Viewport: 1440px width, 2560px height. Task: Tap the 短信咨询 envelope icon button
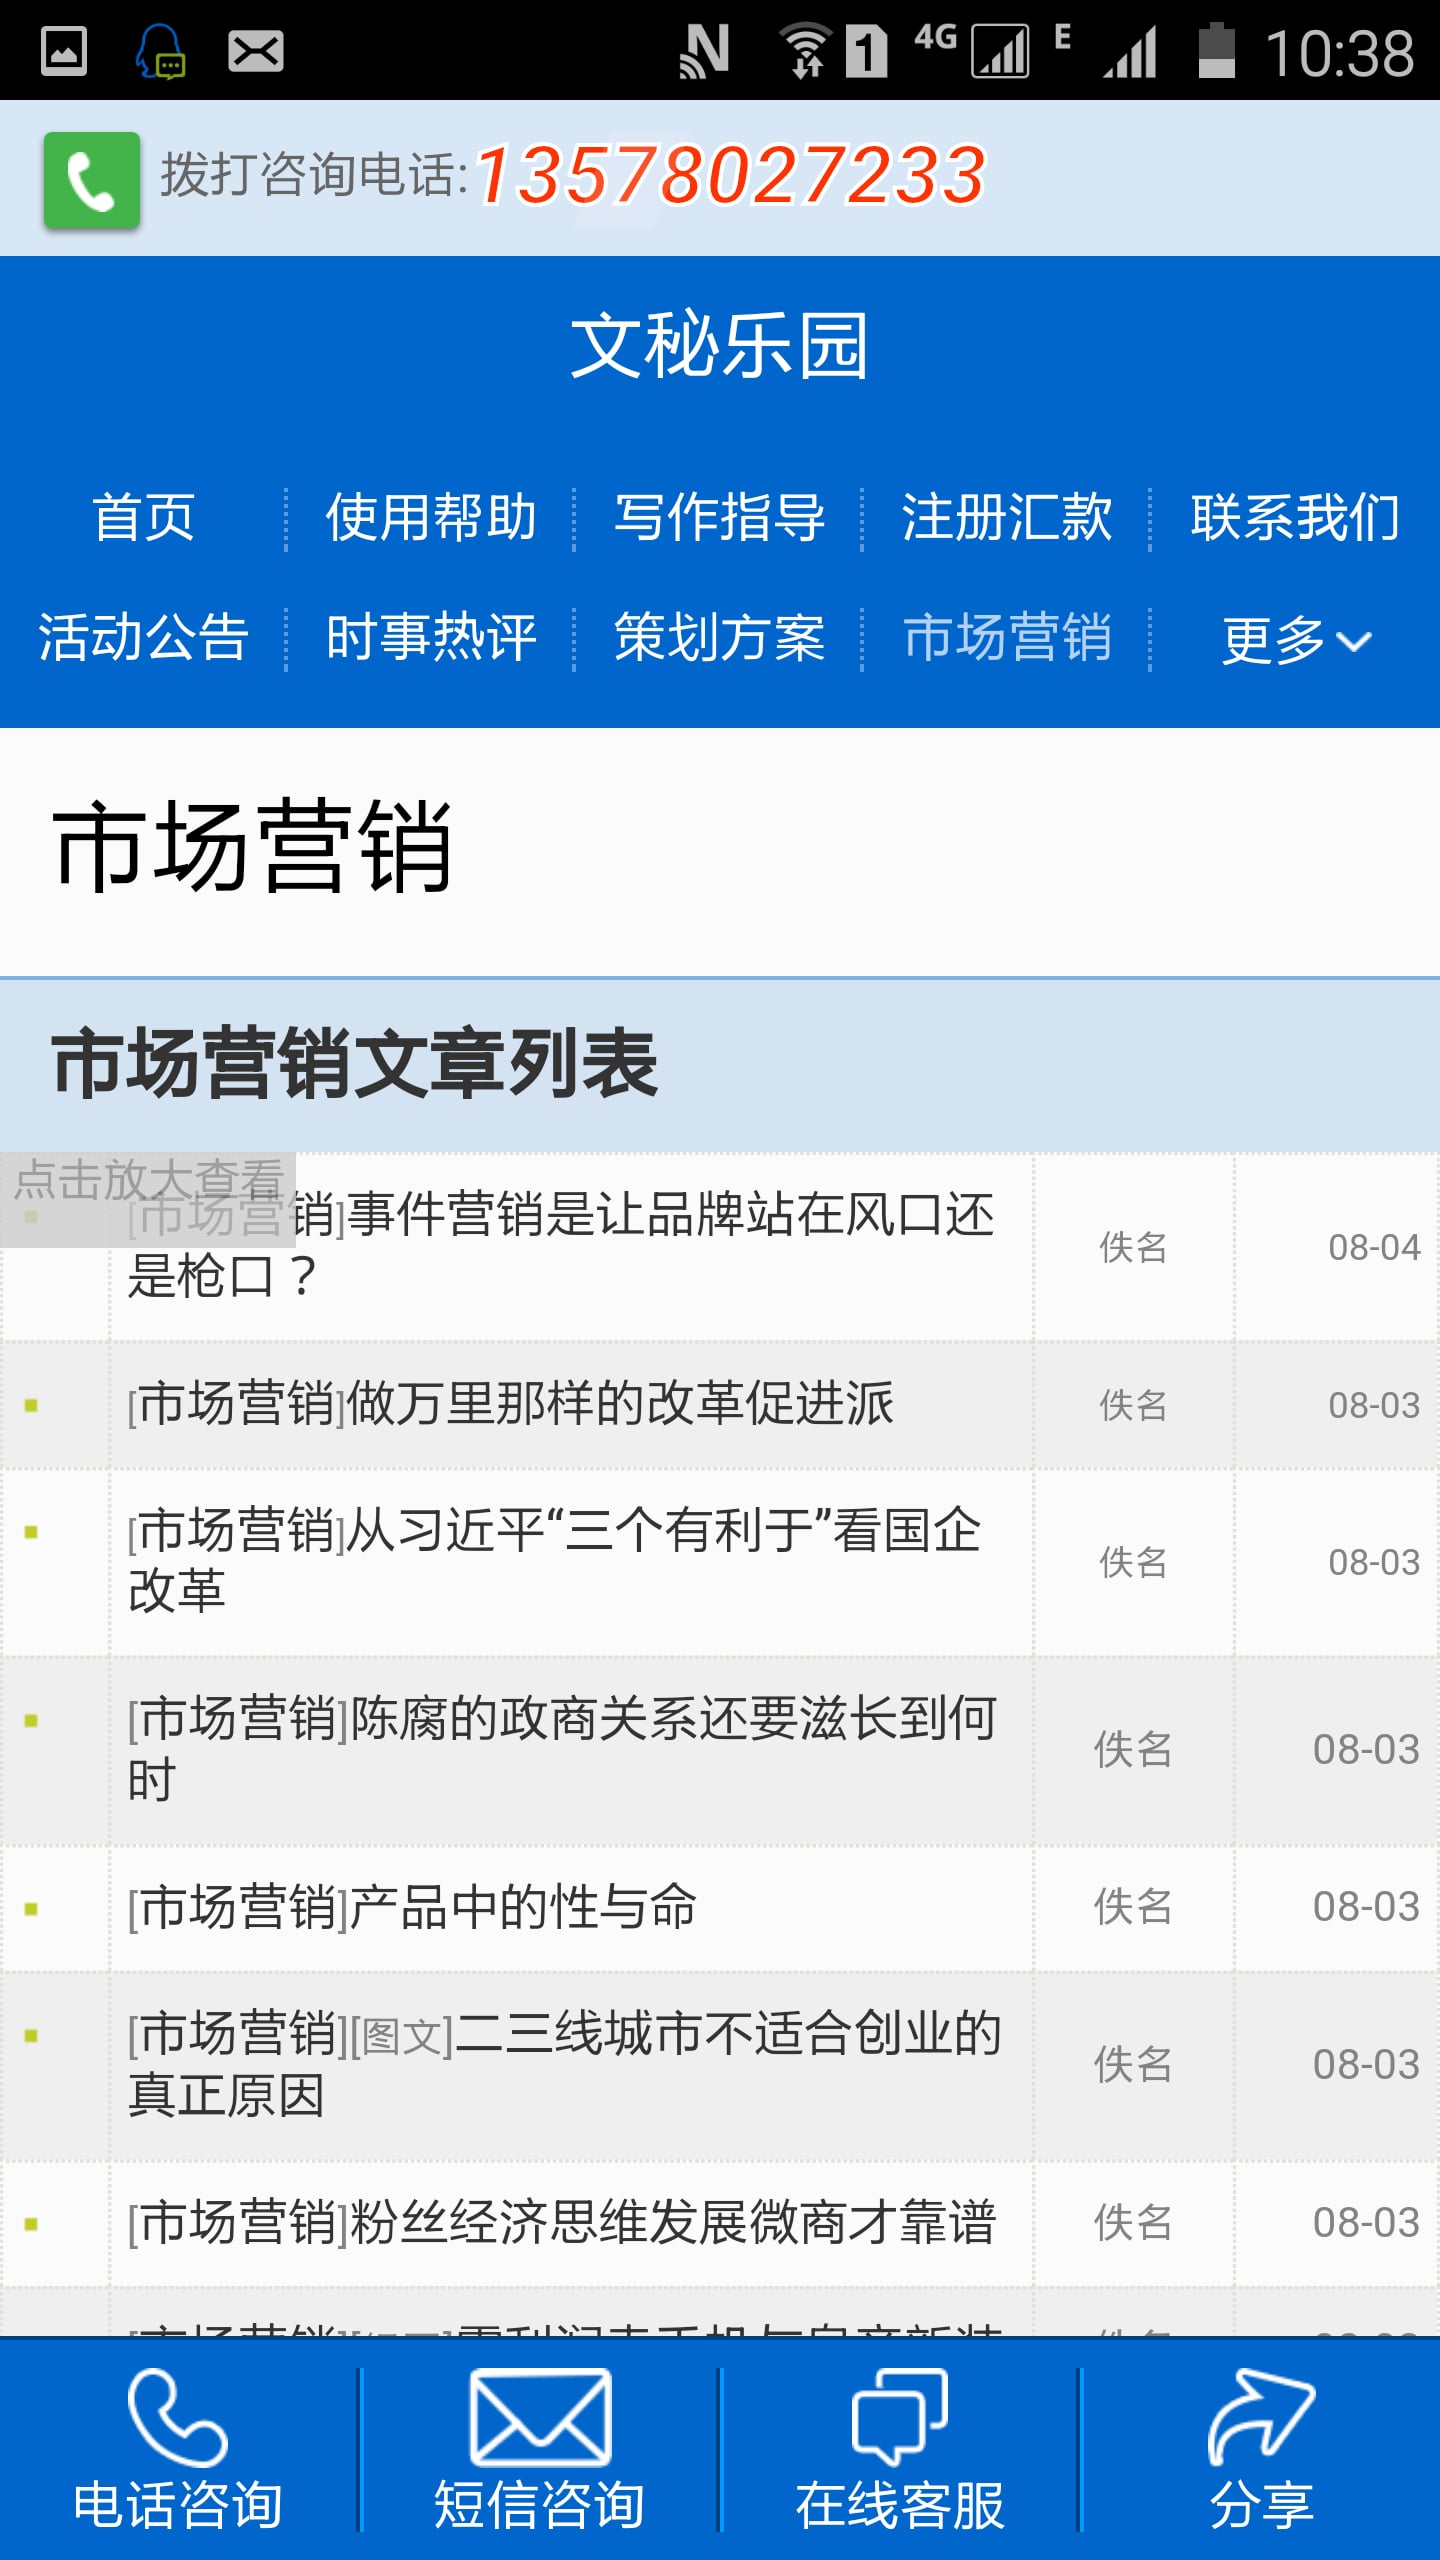[539, 2448]
